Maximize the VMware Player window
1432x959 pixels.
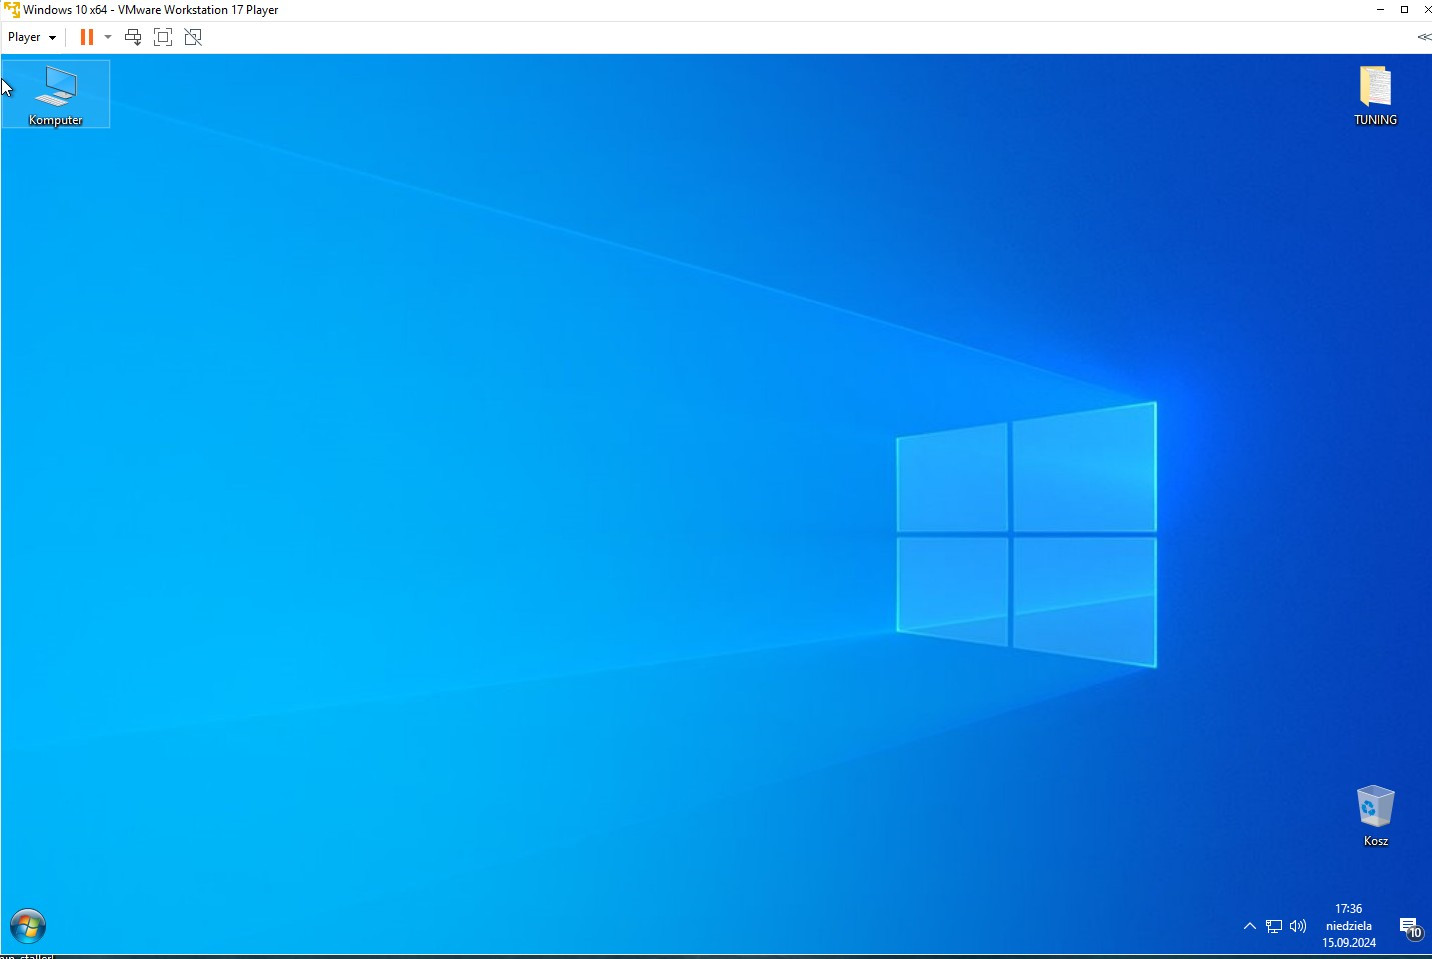(1404, 10)
